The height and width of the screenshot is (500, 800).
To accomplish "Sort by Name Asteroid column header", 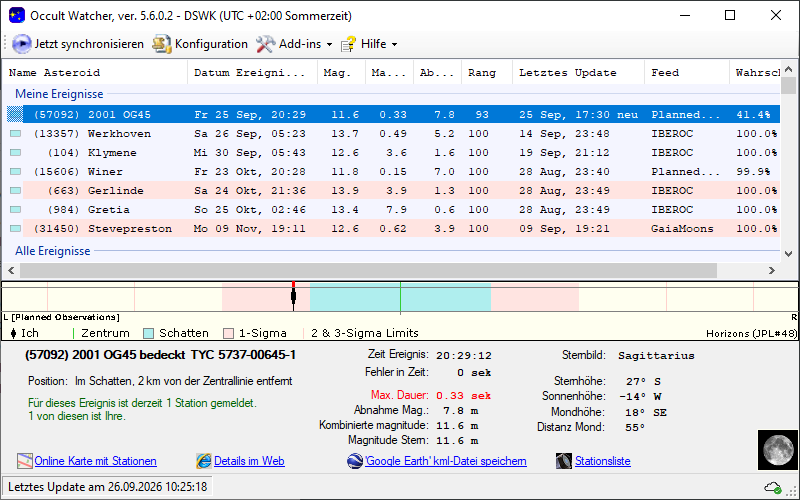I will [95, 72].
